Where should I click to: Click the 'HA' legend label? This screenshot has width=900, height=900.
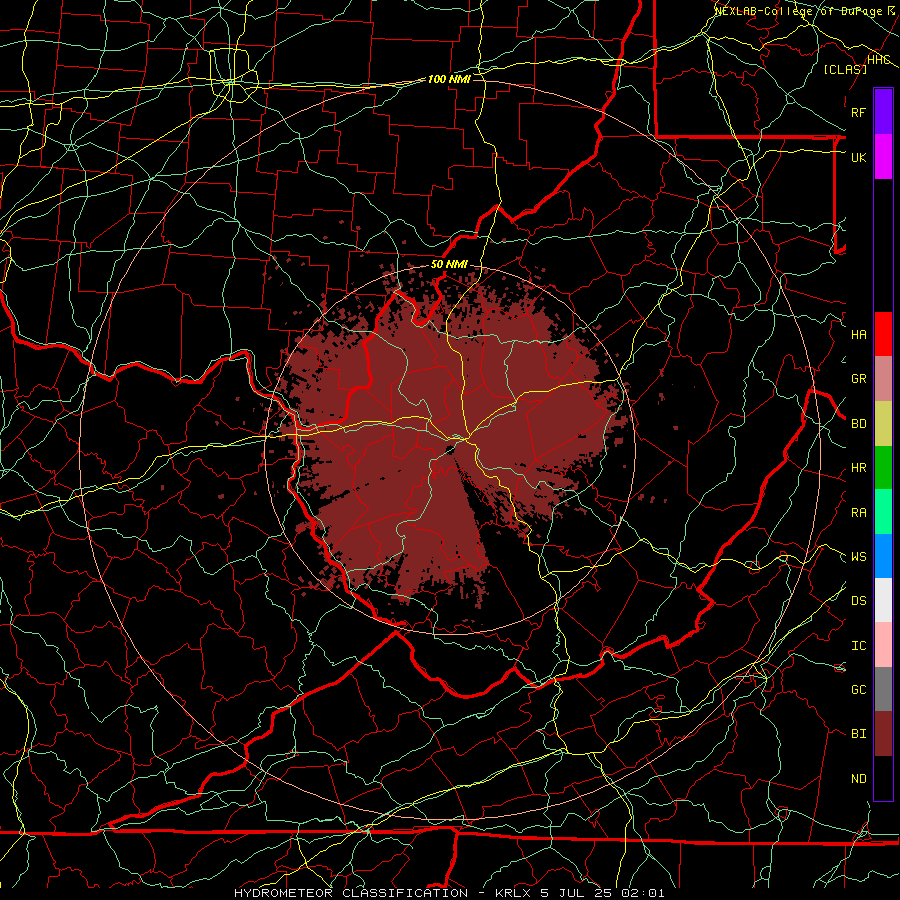(859, 335)
